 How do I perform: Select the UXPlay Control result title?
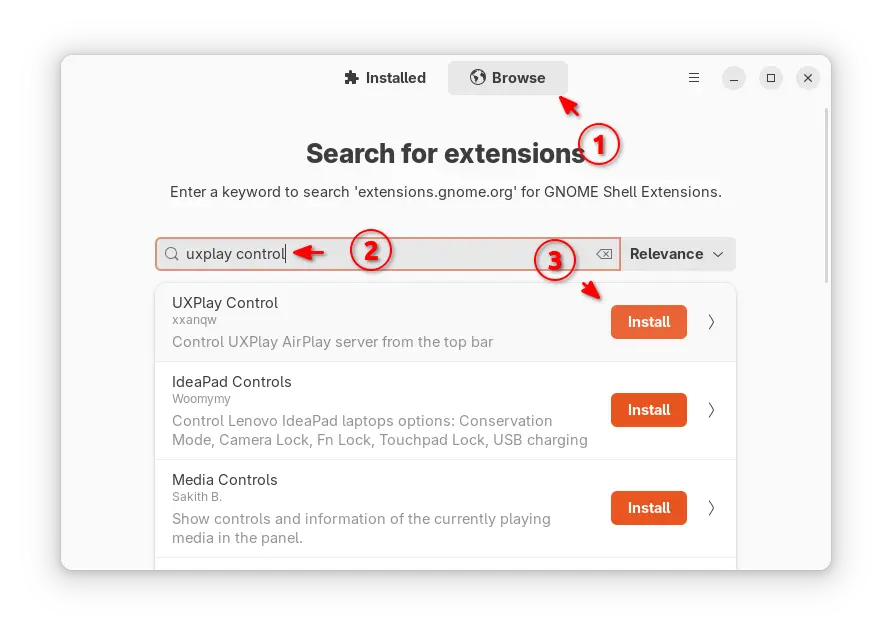point(225,303)
